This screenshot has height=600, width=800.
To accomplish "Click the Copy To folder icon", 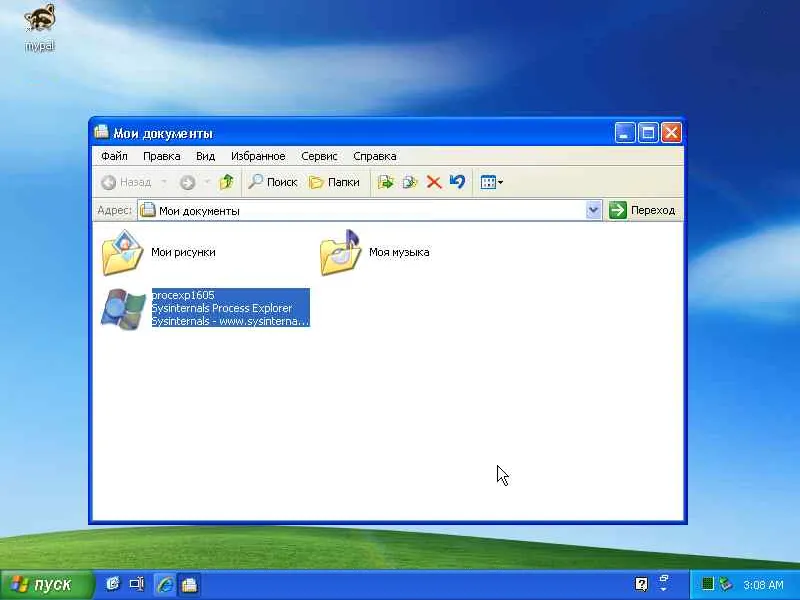I will (410, 182).
